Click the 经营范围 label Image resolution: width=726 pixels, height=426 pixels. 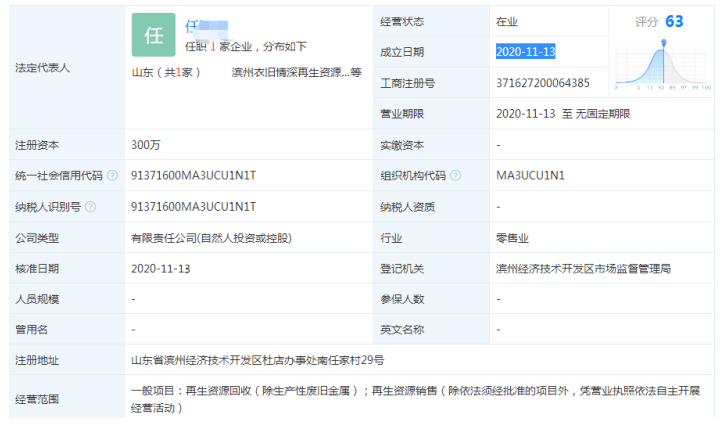pyautogui.click(x=37, y=399)
